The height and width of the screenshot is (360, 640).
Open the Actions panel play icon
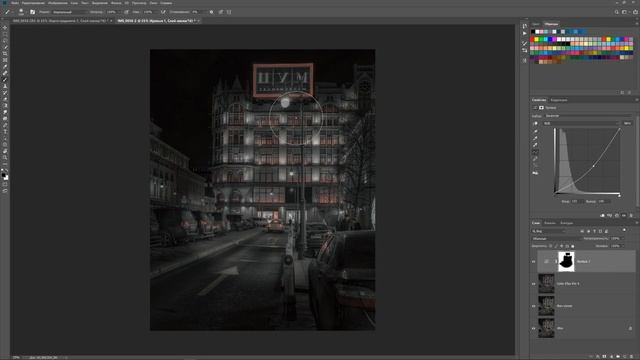[x=524, y=33]
